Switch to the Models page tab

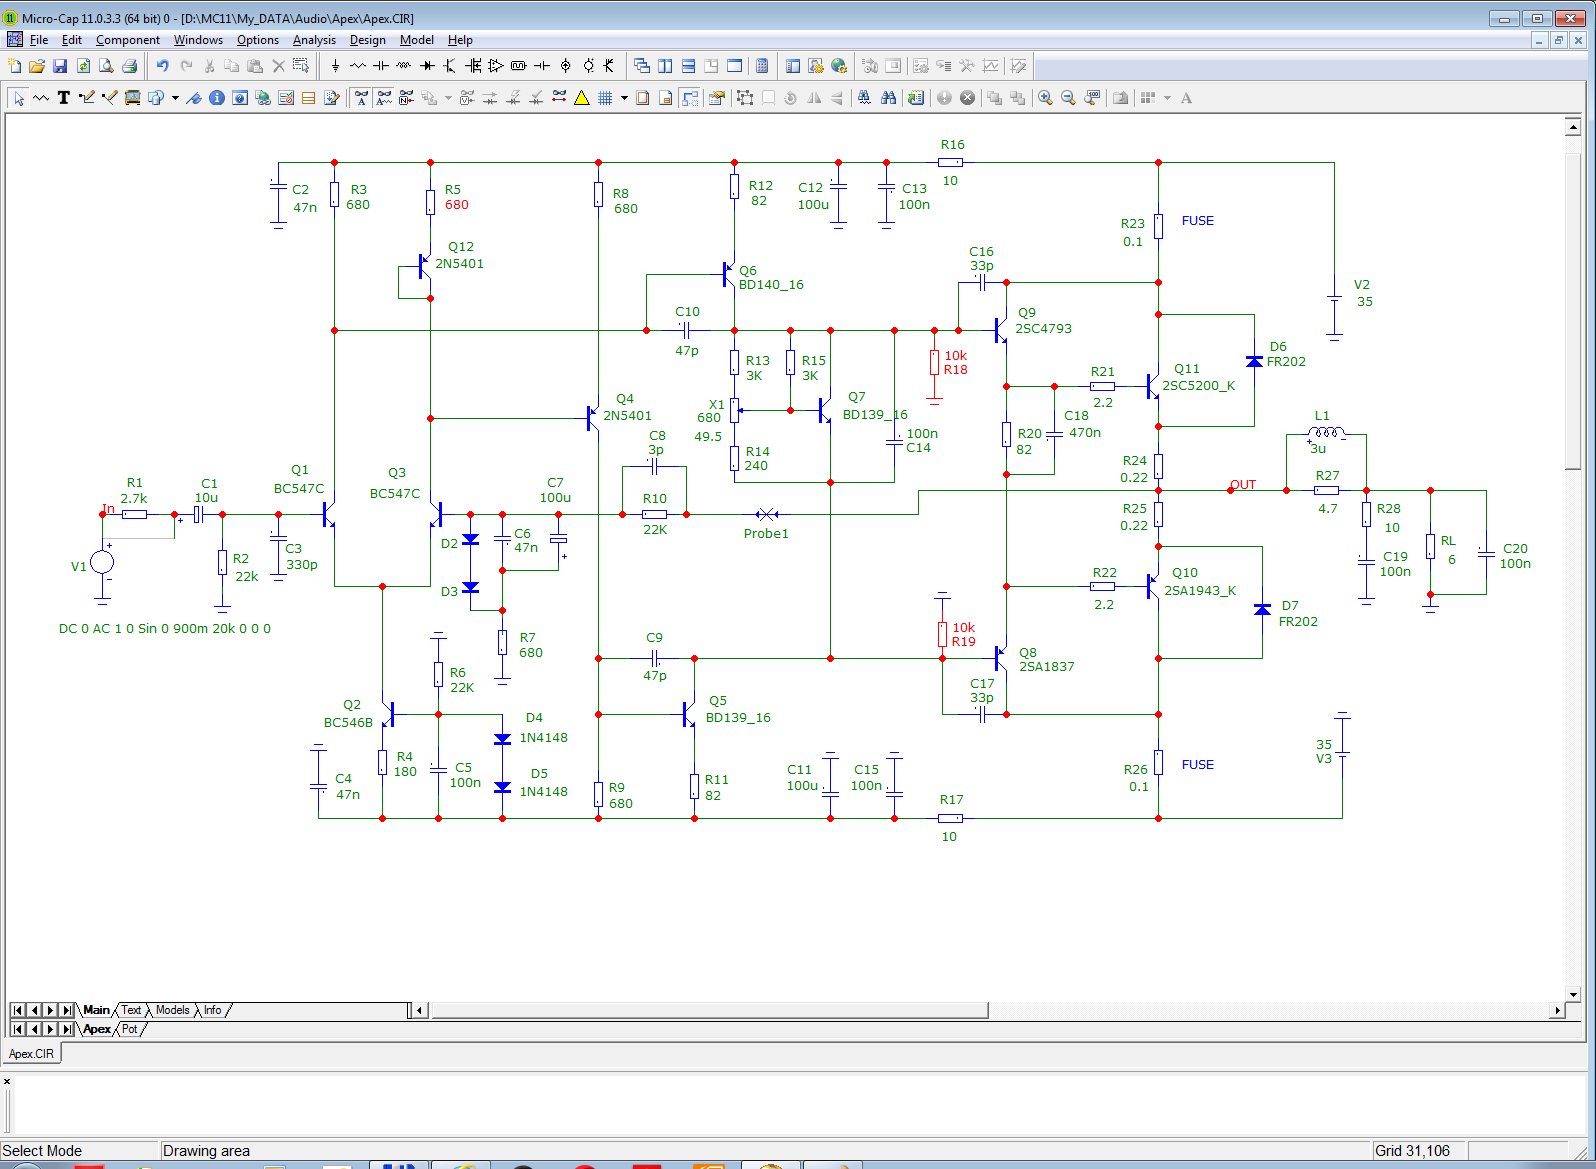172,1010
